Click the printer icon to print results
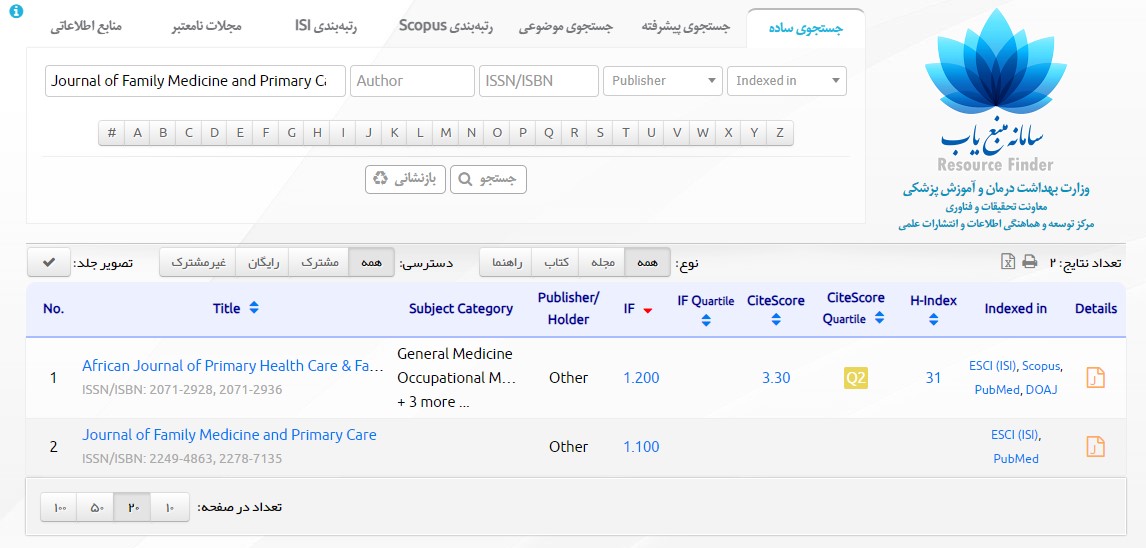This screenshot has width=1146, height=548. (1029, 262)
